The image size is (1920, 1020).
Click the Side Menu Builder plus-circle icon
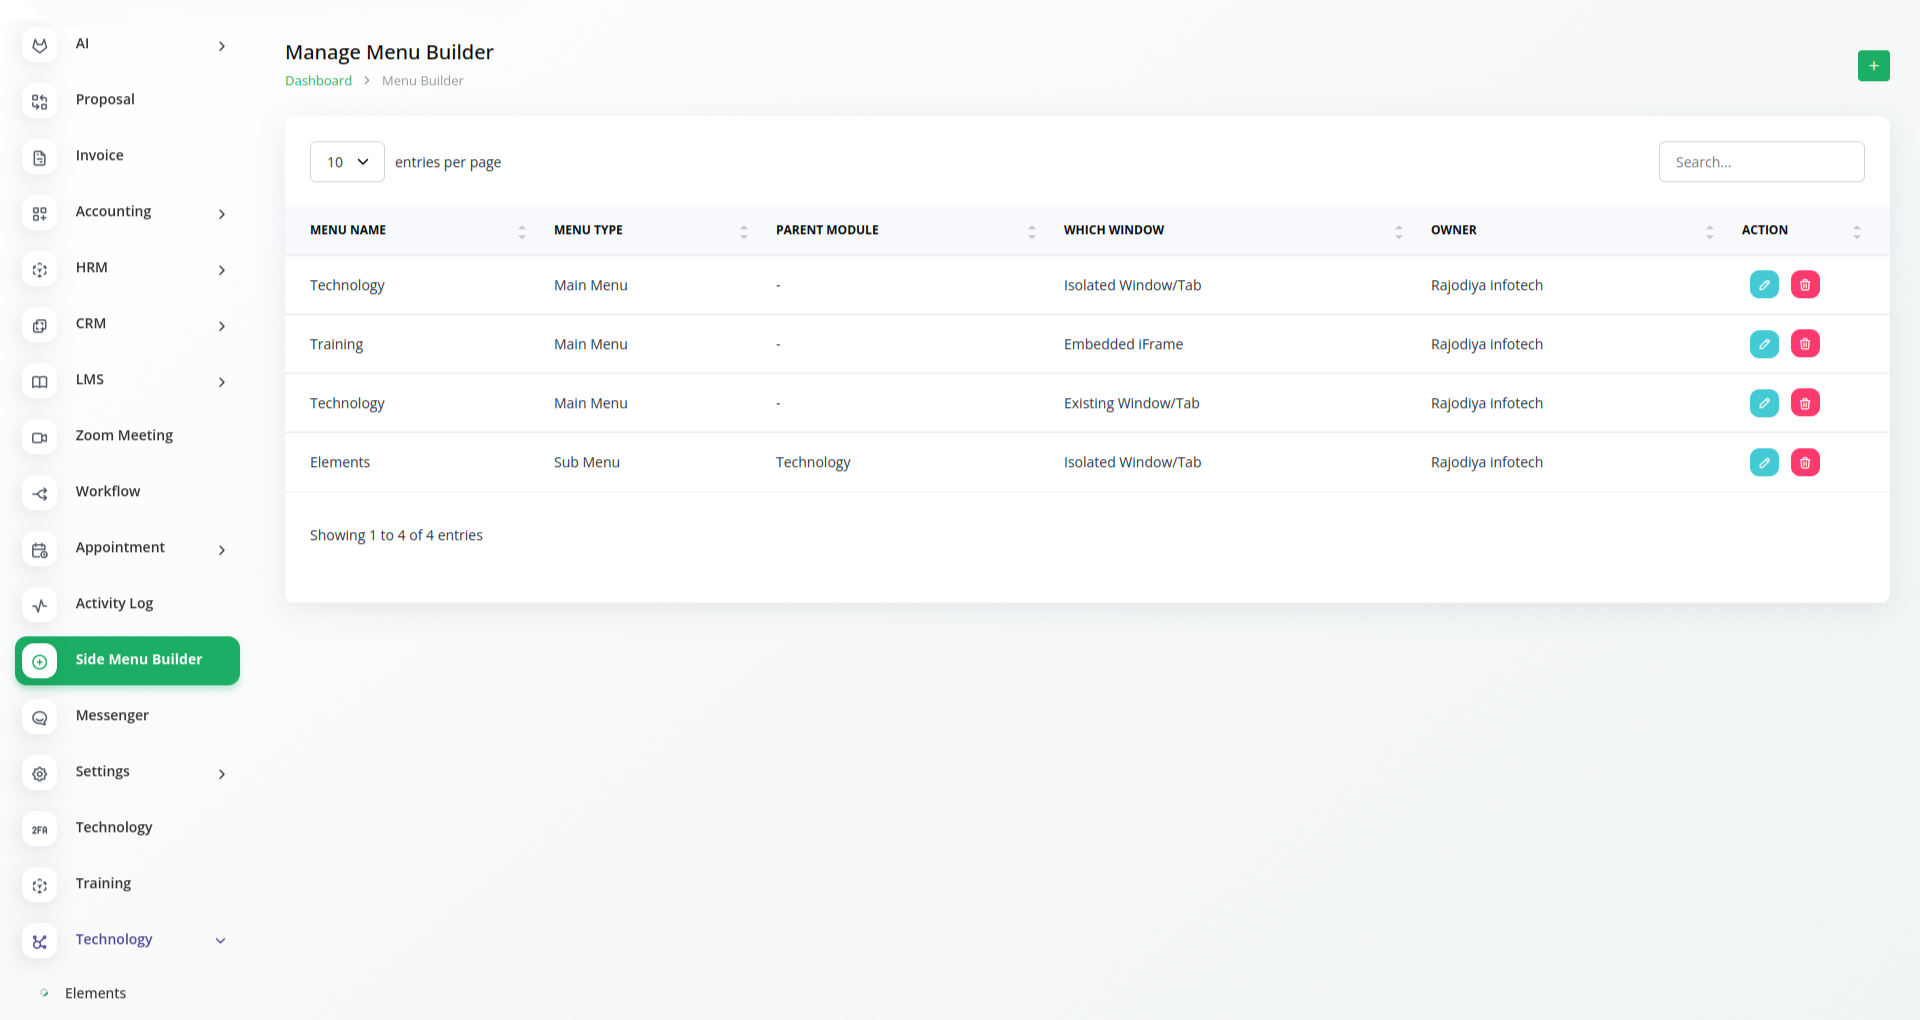point(40,662)
